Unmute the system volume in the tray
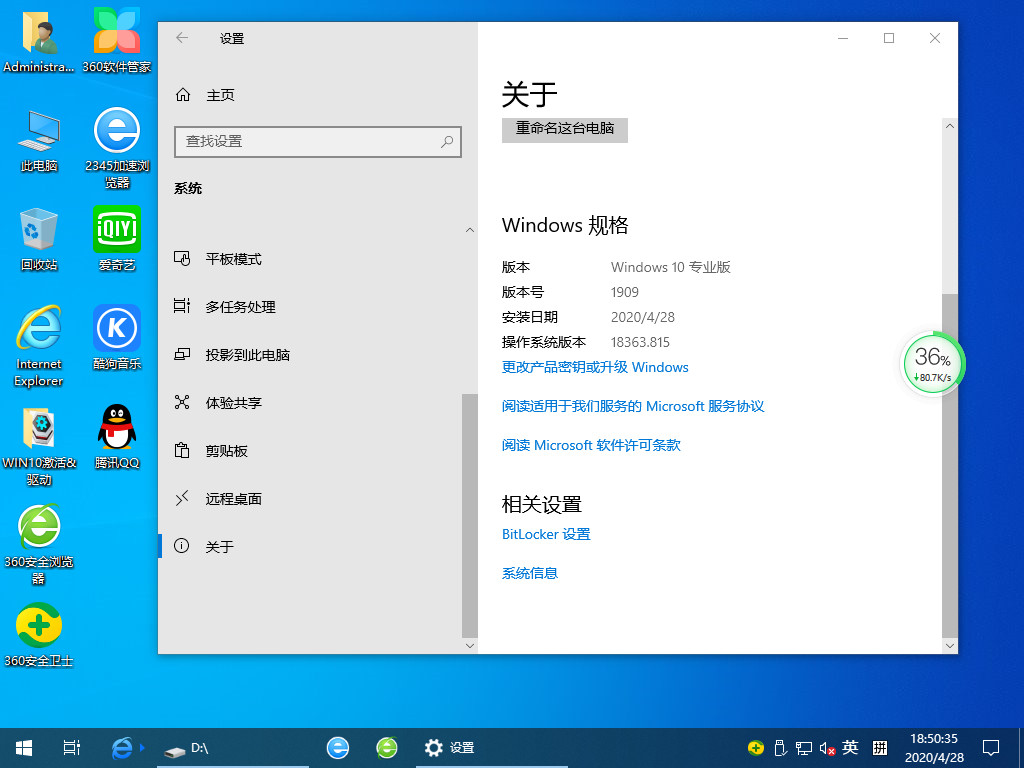The image size is (1024, 768). [826, 747]
